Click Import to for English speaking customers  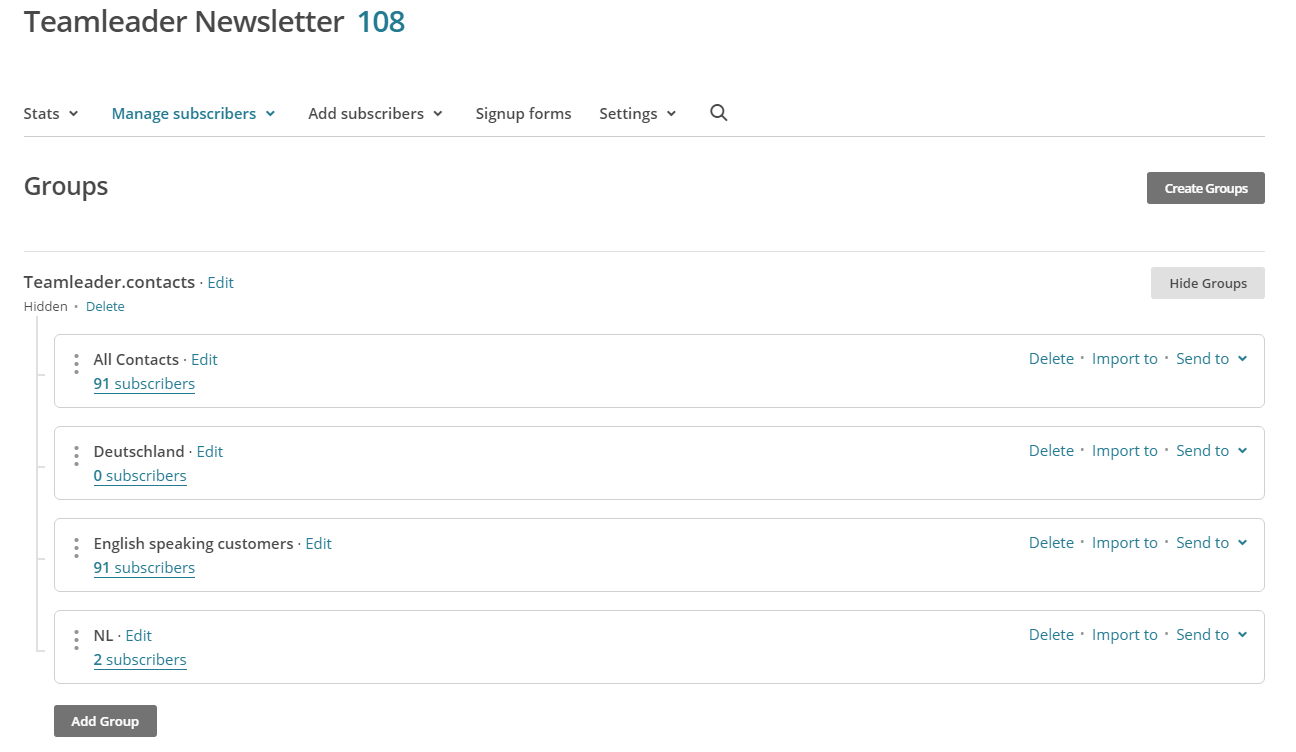point(1124,543)
